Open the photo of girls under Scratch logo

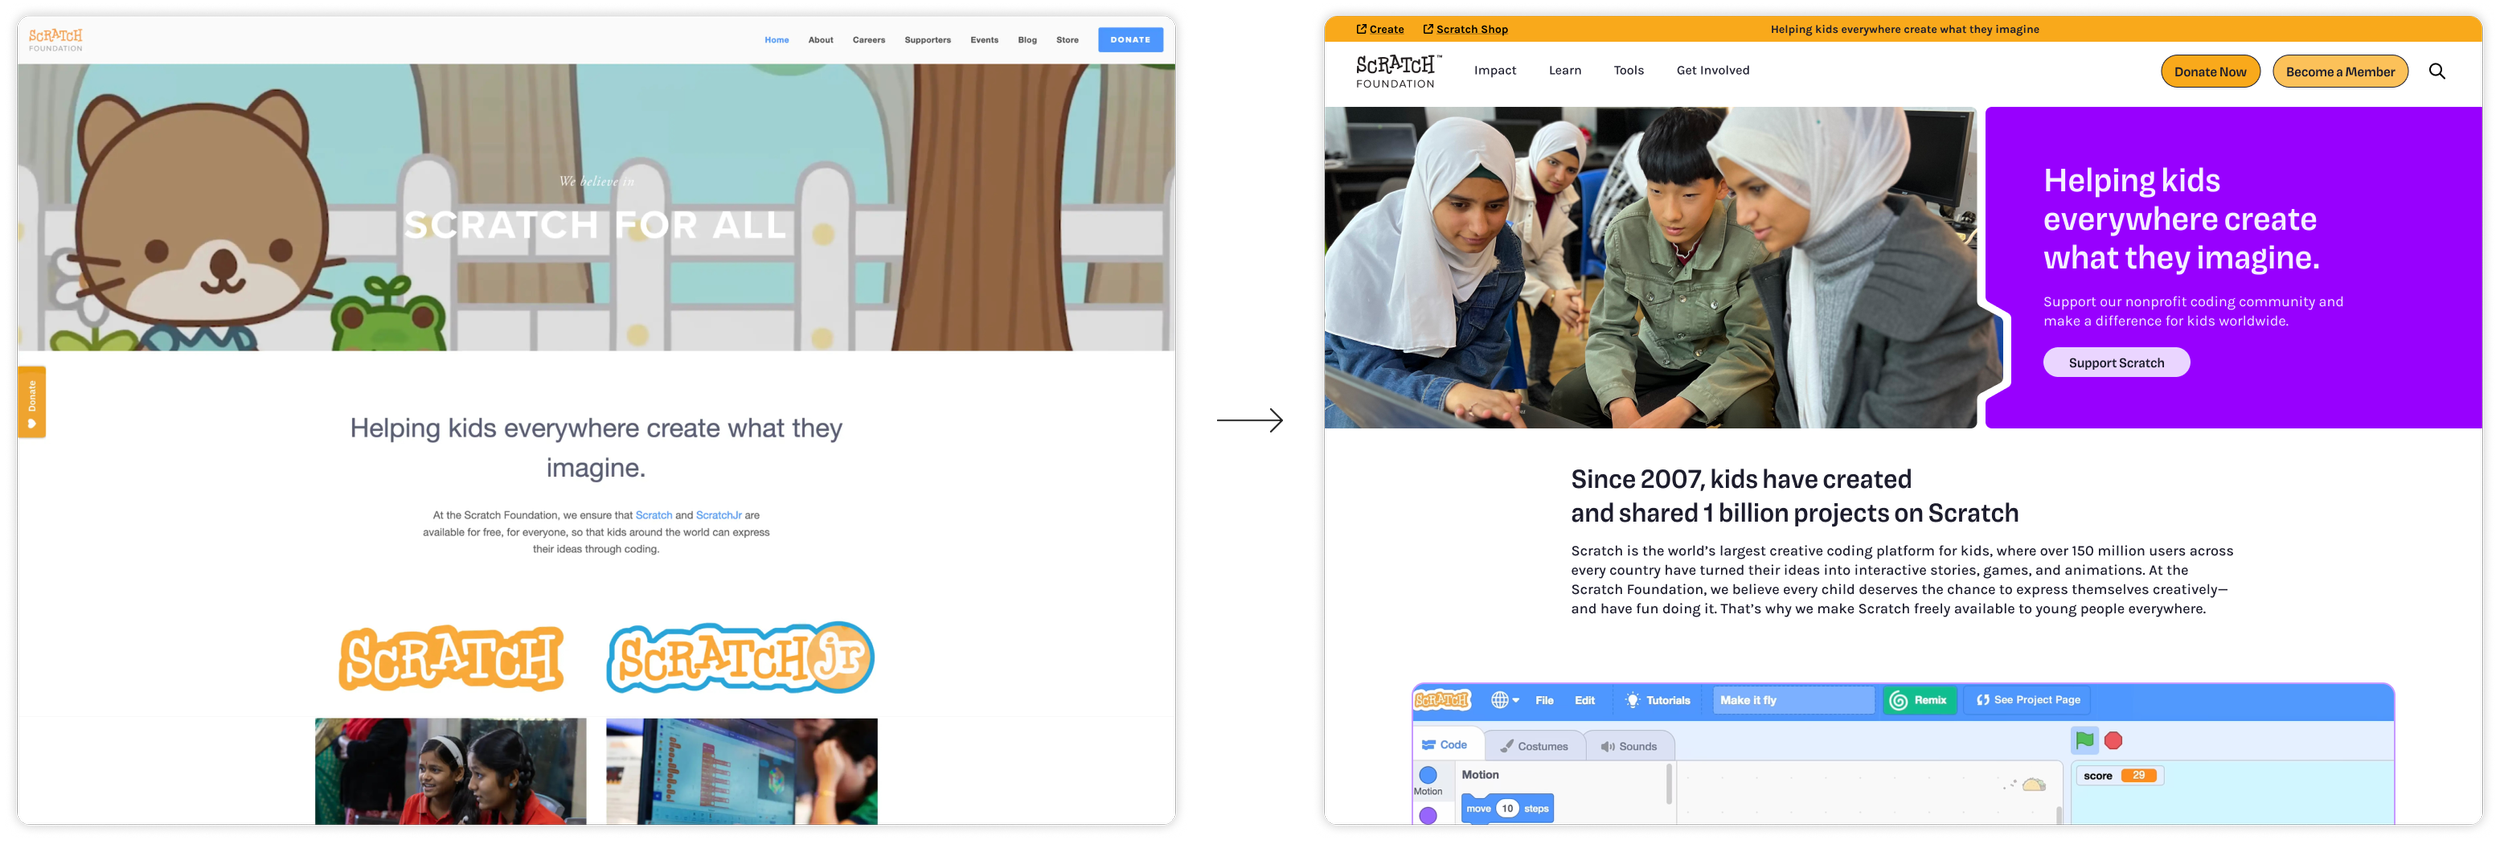(x=451, y=771)
